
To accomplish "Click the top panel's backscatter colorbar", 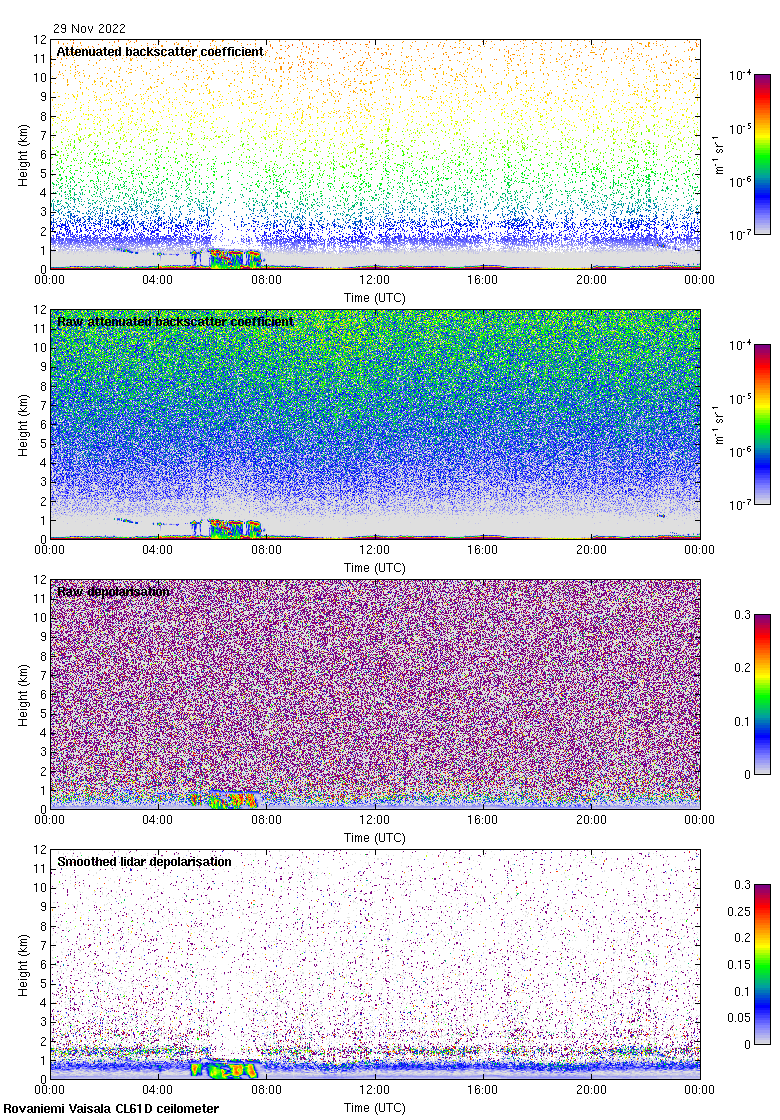I will coord(762,154).
